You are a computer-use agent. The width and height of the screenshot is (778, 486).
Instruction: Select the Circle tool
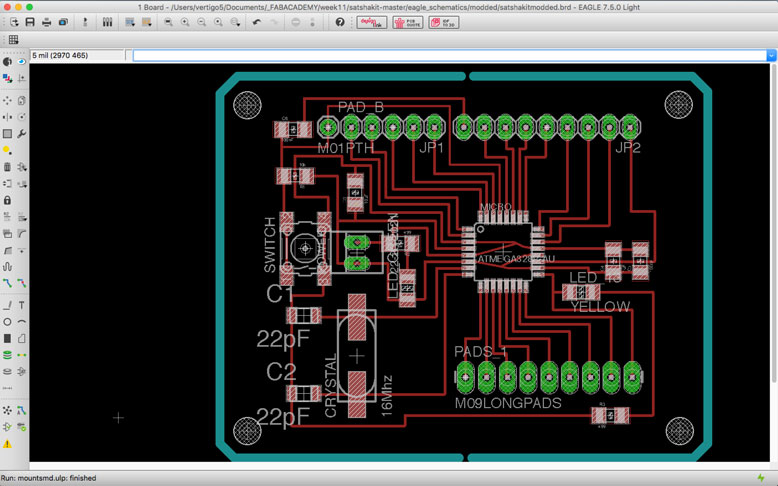click(x=7, y=322)
